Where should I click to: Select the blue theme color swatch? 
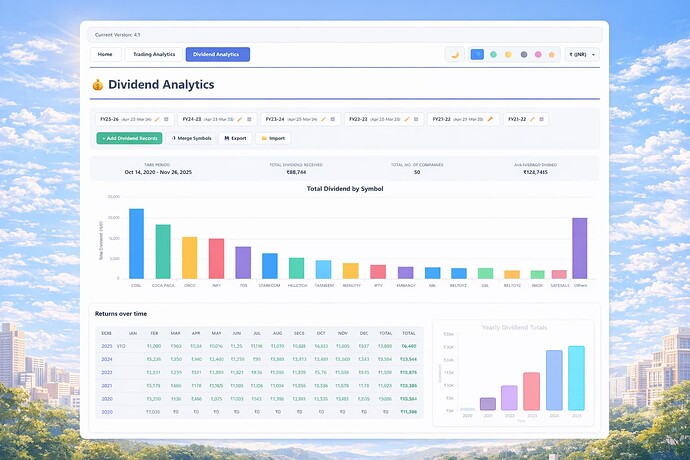477,54
